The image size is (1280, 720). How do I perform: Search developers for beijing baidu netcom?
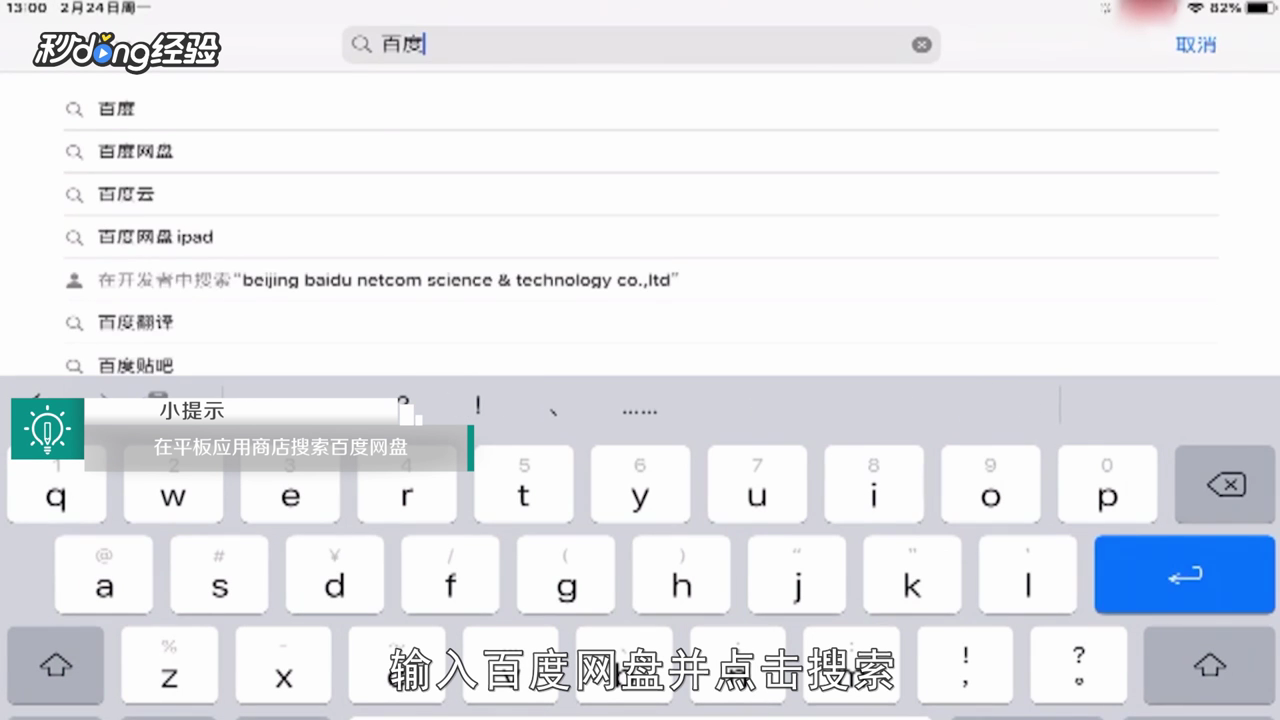point(641,281)
